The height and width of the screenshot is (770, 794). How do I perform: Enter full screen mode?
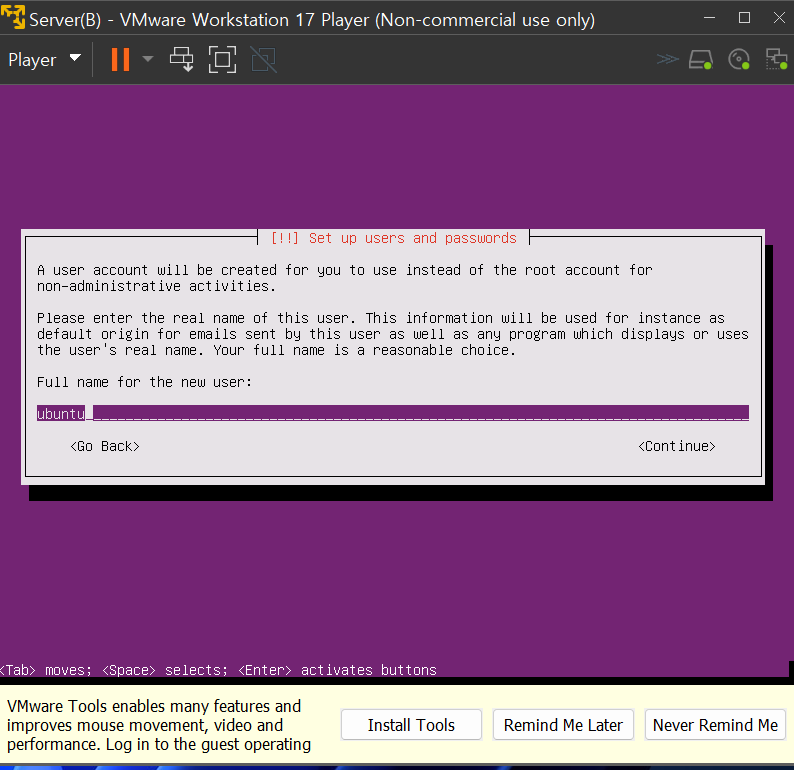pyautogui.click(x=222, y=60)
